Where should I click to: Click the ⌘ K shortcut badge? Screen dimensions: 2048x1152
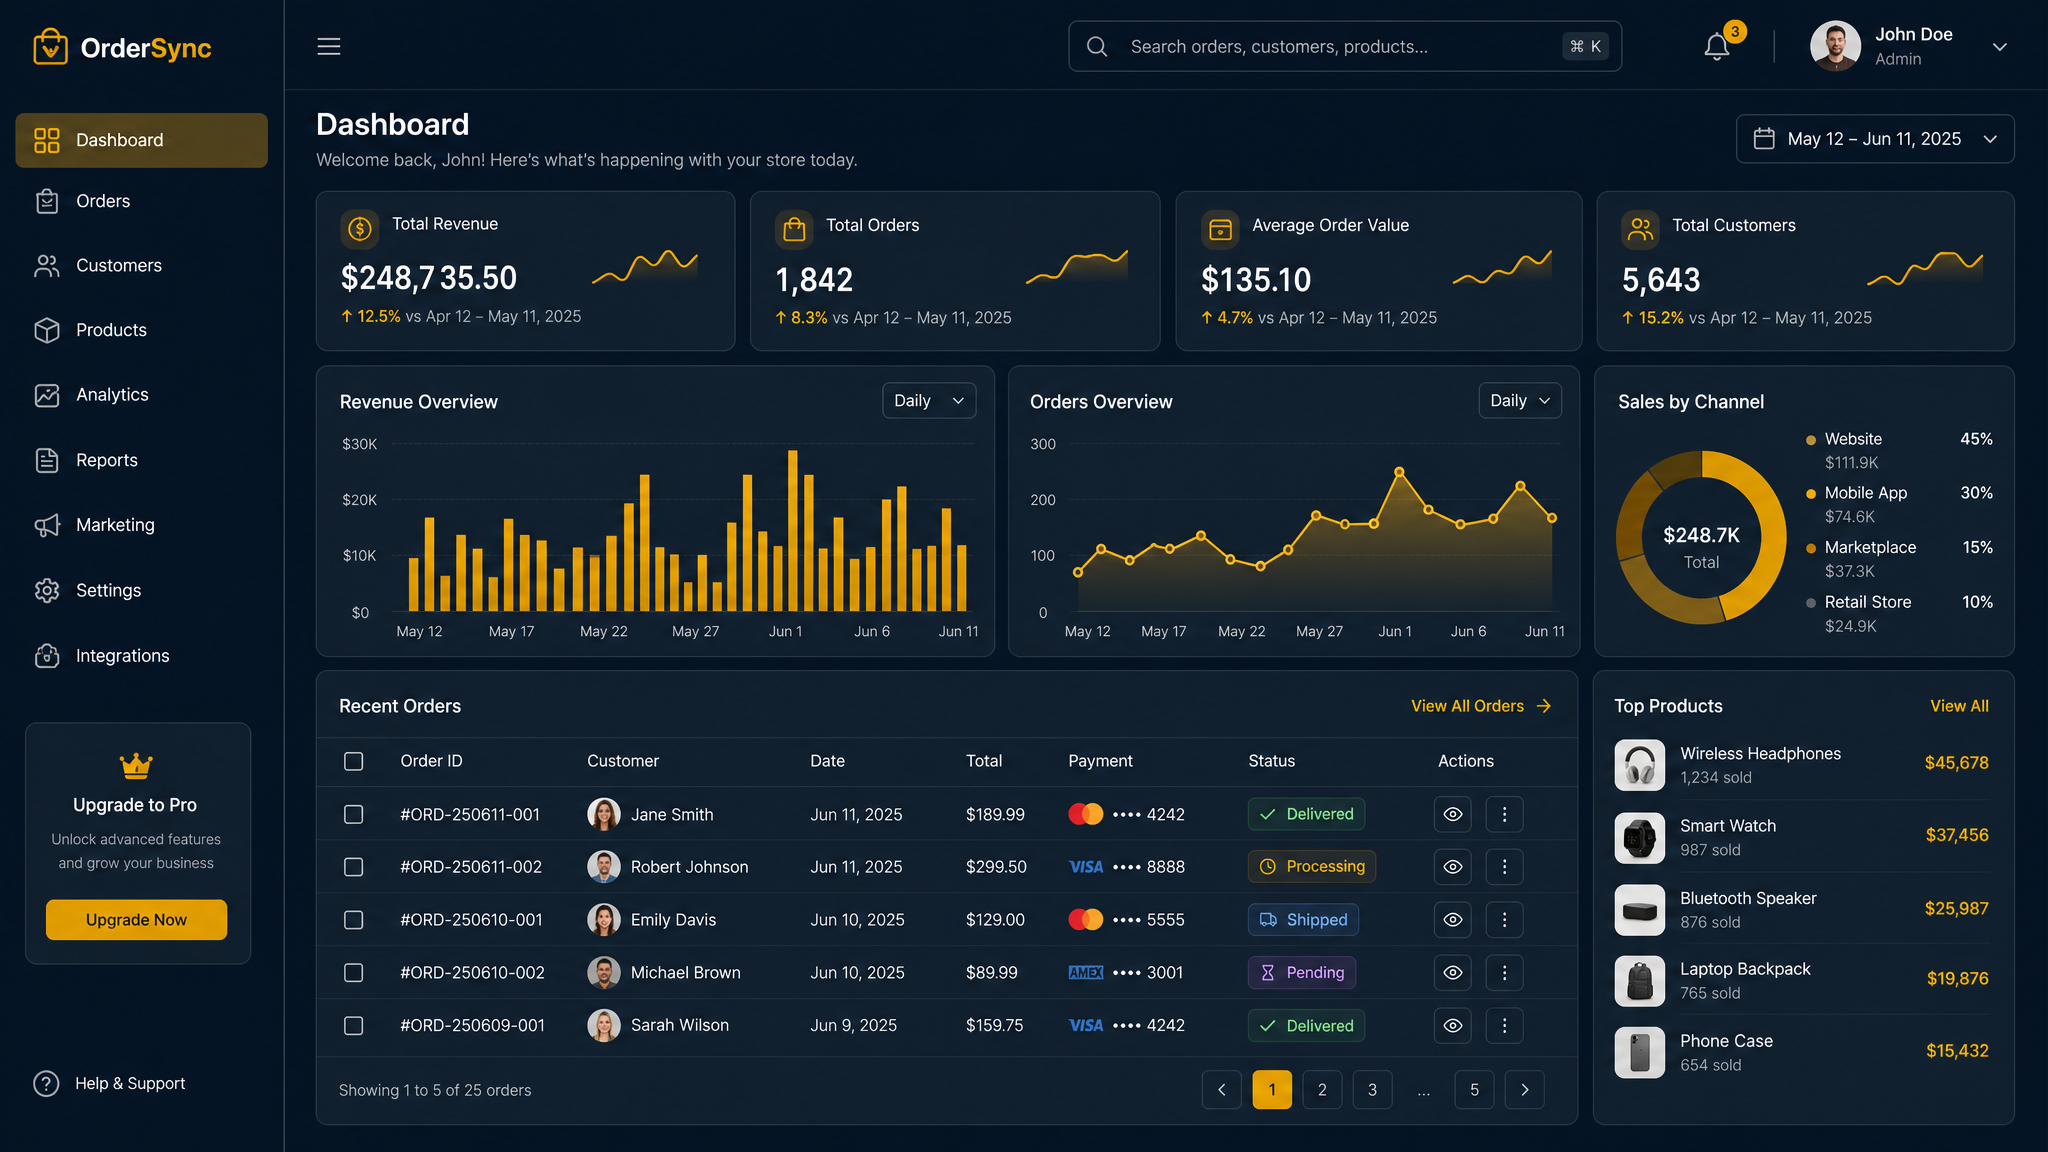click(x=1586, y=46)
